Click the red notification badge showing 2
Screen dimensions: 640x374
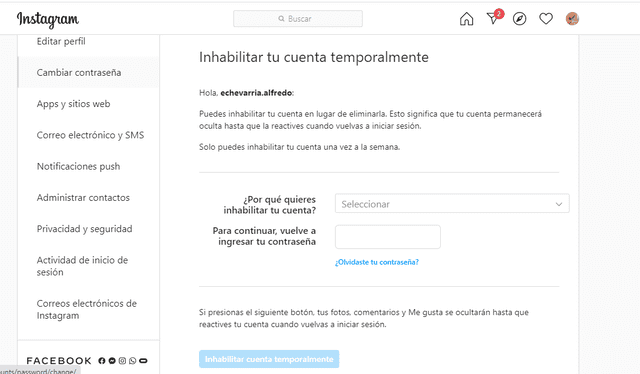pos(499,13)
